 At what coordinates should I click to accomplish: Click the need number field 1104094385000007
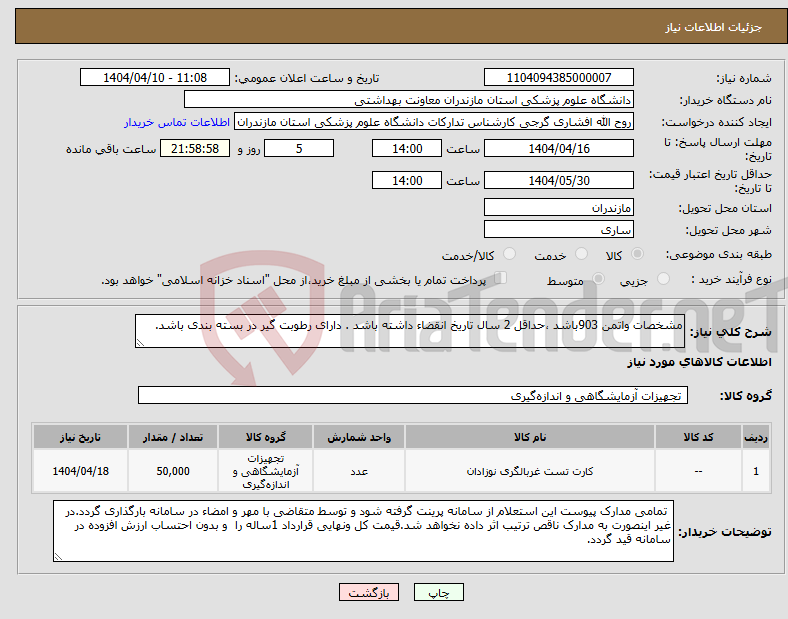point(559,77)
